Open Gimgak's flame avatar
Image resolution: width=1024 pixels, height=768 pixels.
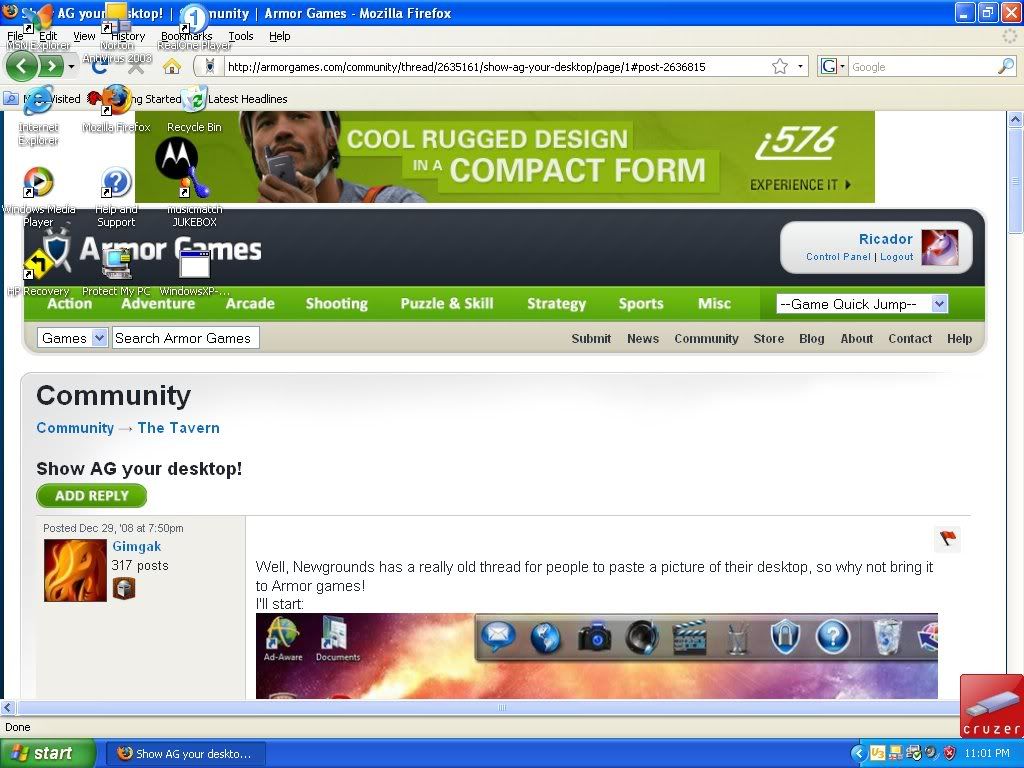(x=75, y=570)
